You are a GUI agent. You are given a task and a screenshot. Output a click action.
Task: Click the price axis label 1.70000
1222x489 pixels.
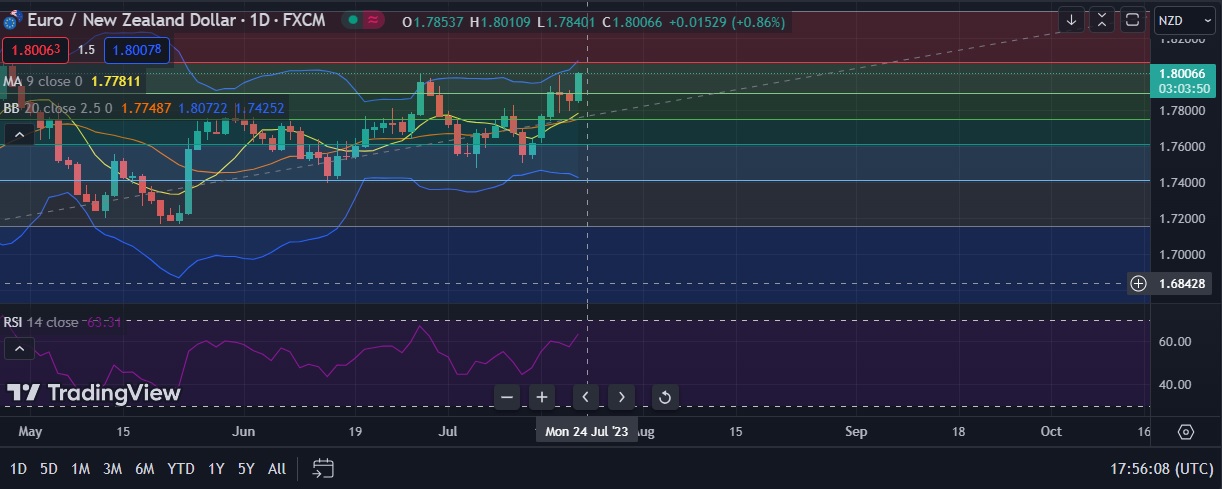pos(1181,254)
